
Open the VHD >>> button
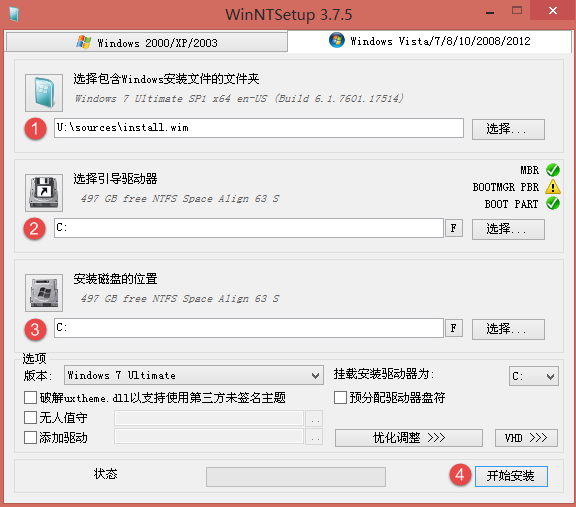526,438
